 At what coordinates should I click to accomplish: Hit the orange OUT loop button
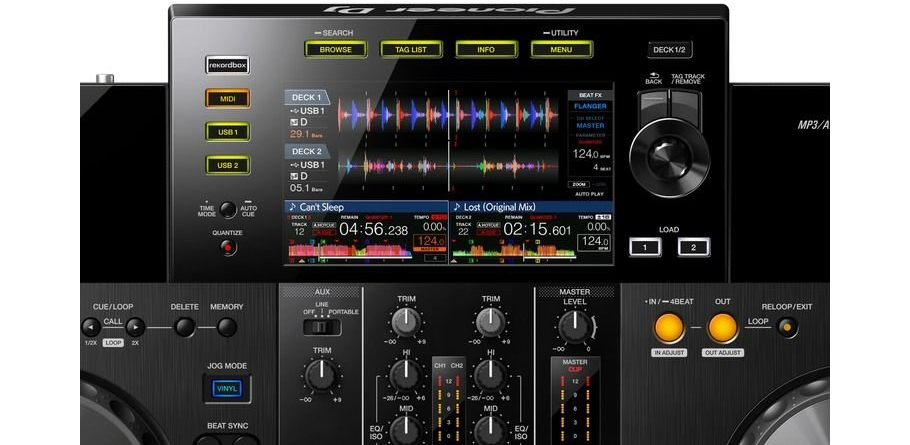[x=723, y=328]
